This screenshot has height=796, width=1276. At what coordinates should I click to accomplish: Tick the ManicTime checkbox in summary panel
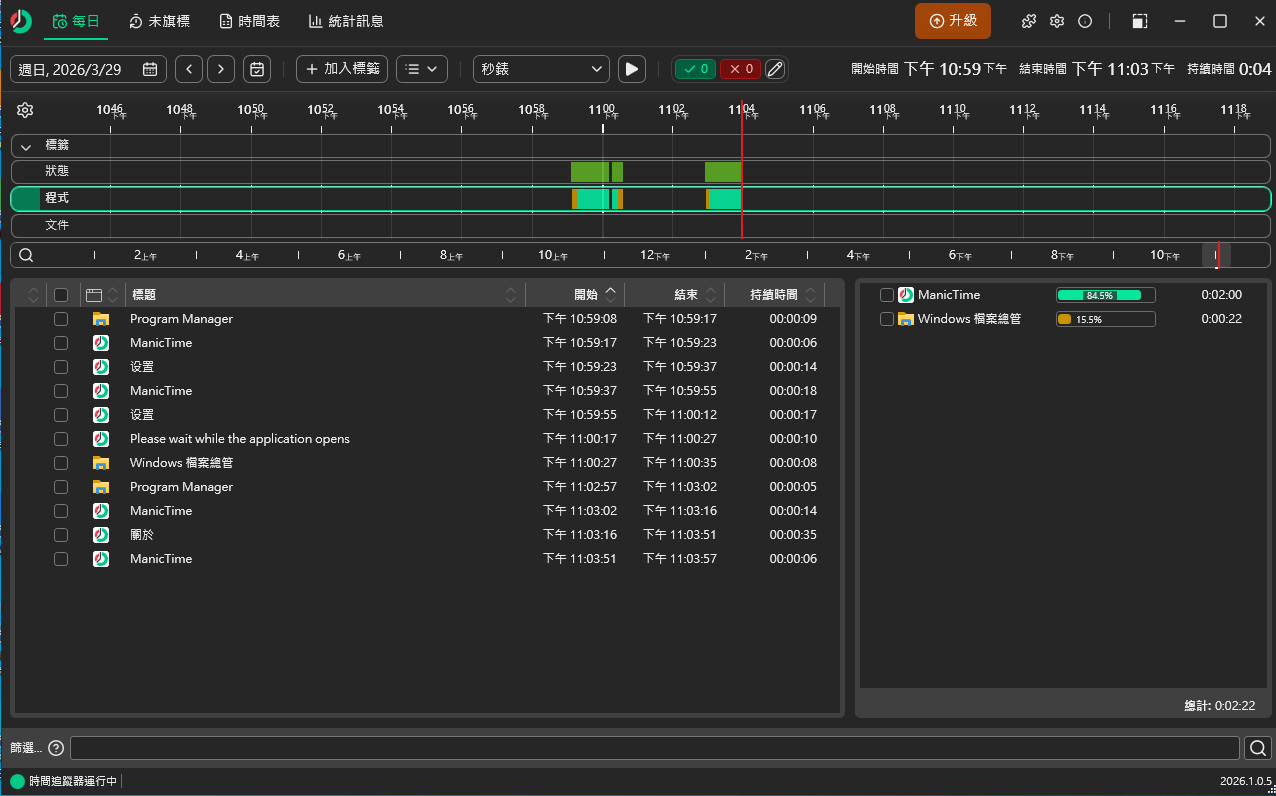(886, 295)
